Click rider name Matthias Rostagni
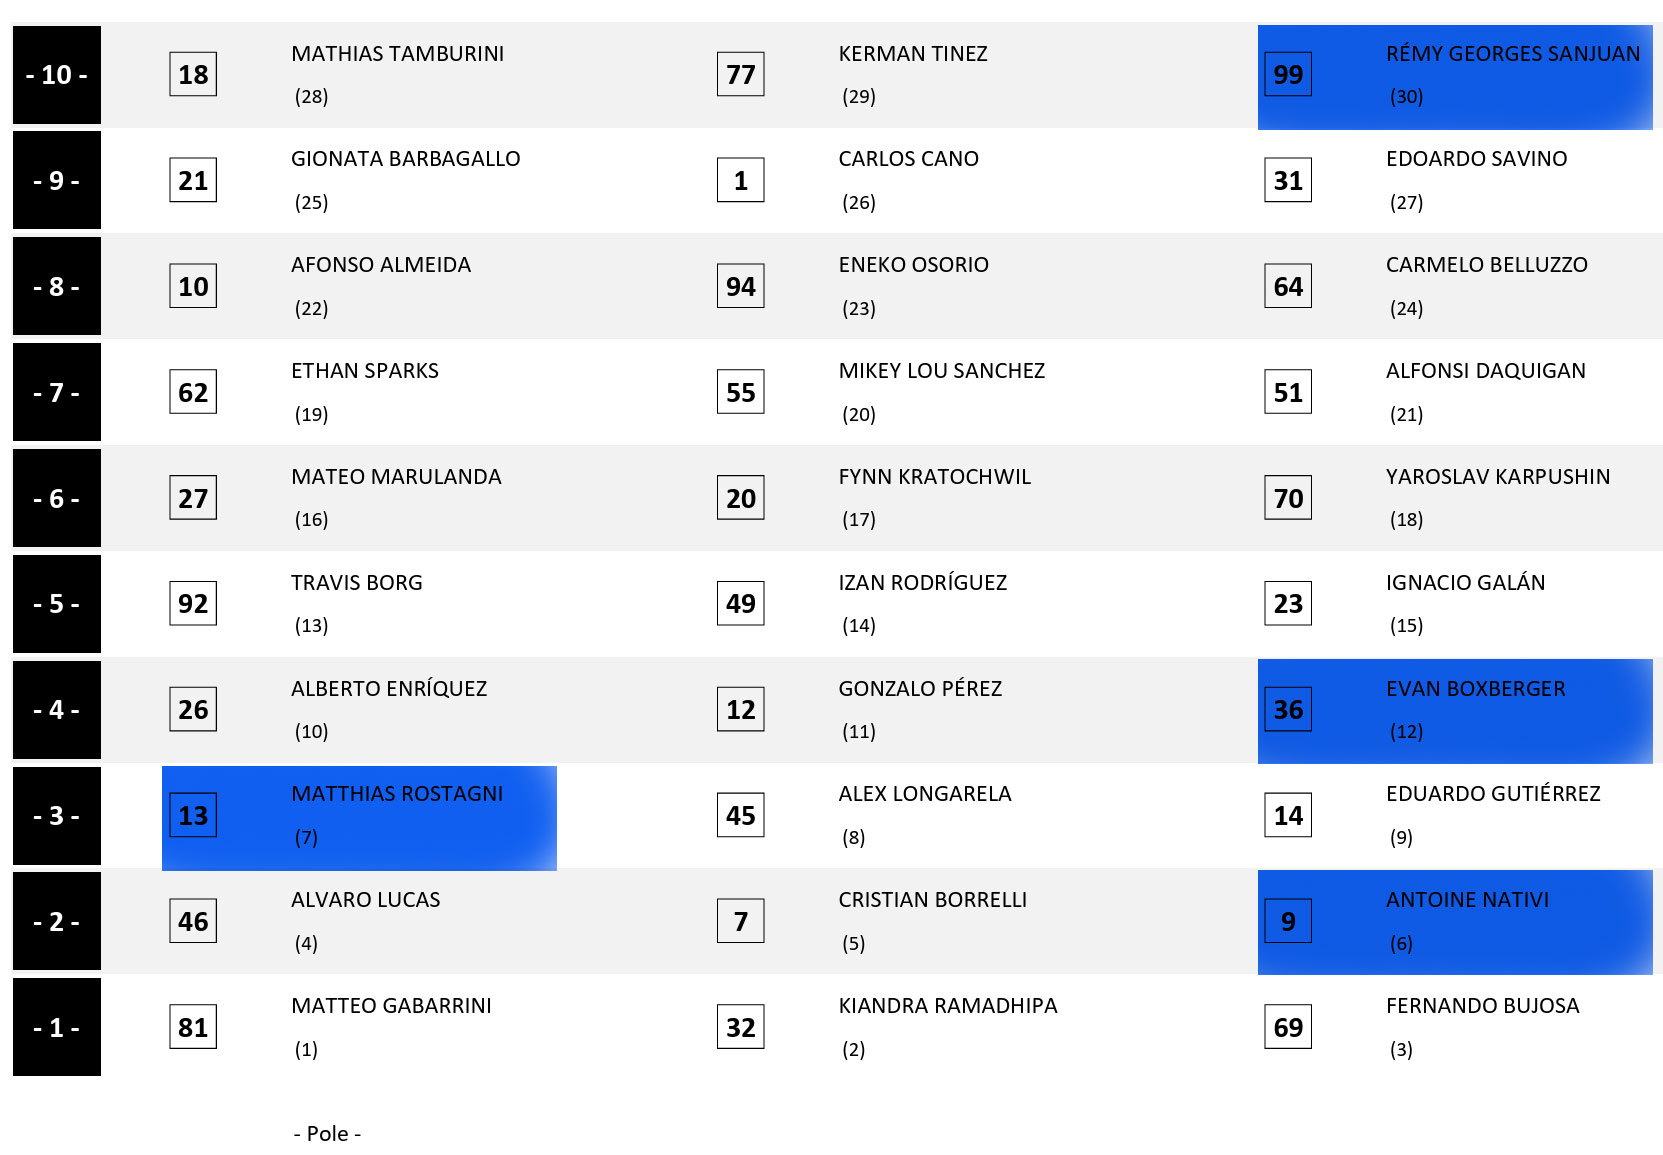The image size is (1663, 1155). 397,794
